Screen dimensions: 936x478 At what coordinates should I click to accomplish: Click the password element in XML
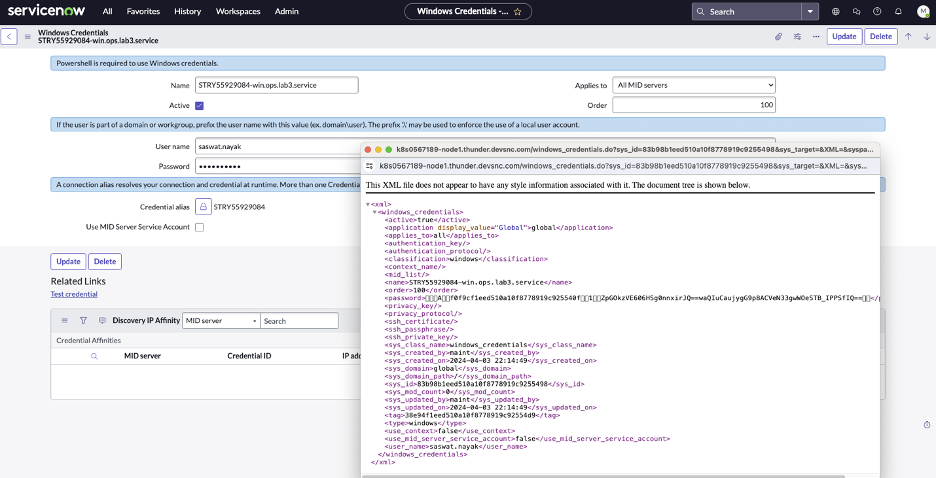[x=632, y=298]
